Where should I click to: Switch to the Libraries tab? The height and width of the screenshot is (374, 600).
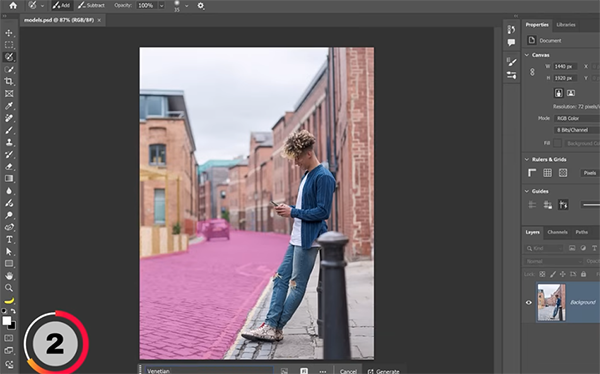point(566,25)
